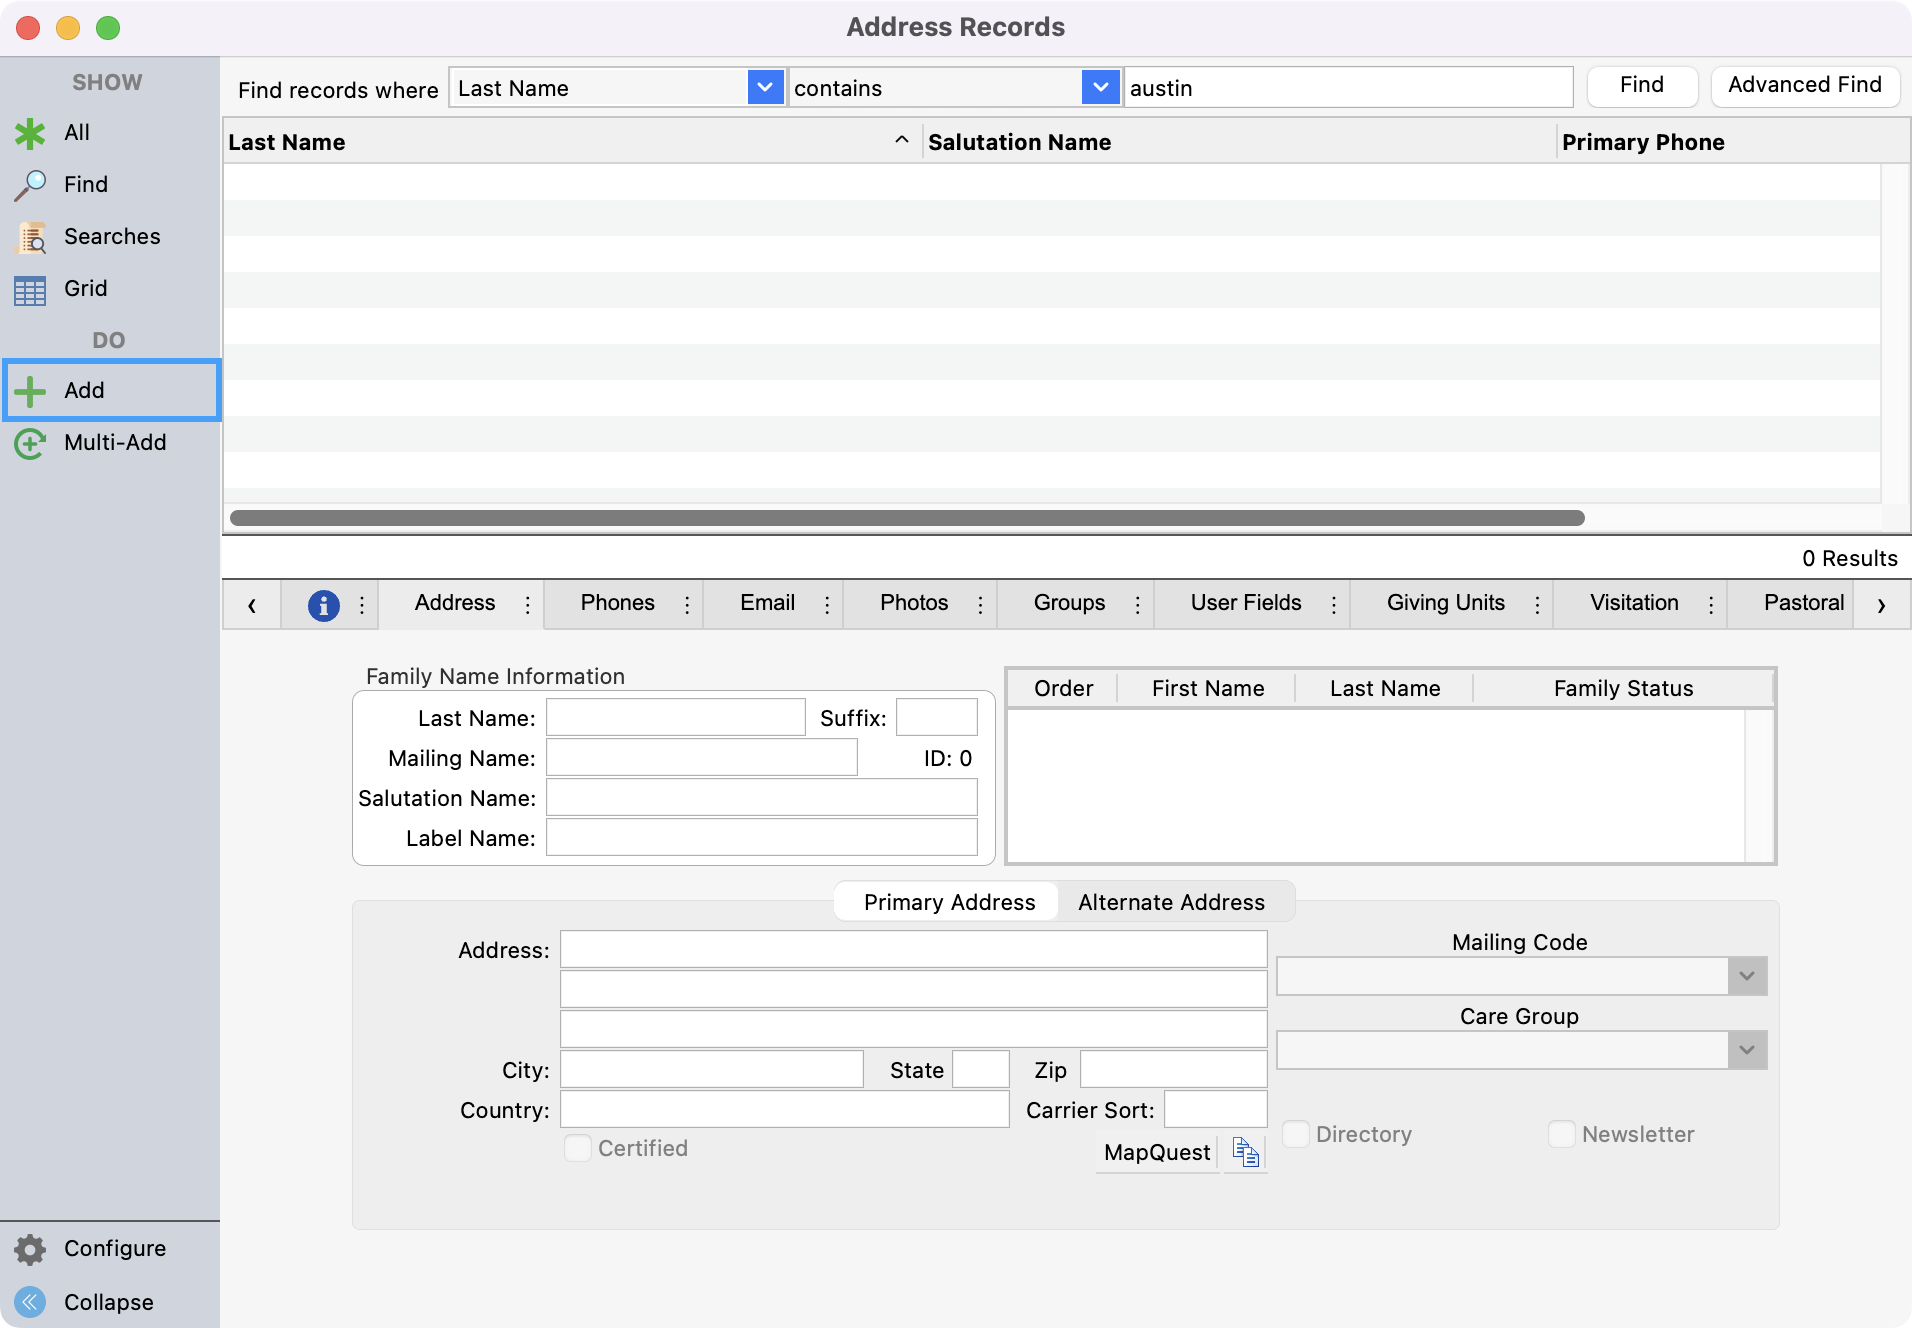
Task: Click the Multi-Add circular plus icon
Action: click(30, 443)
